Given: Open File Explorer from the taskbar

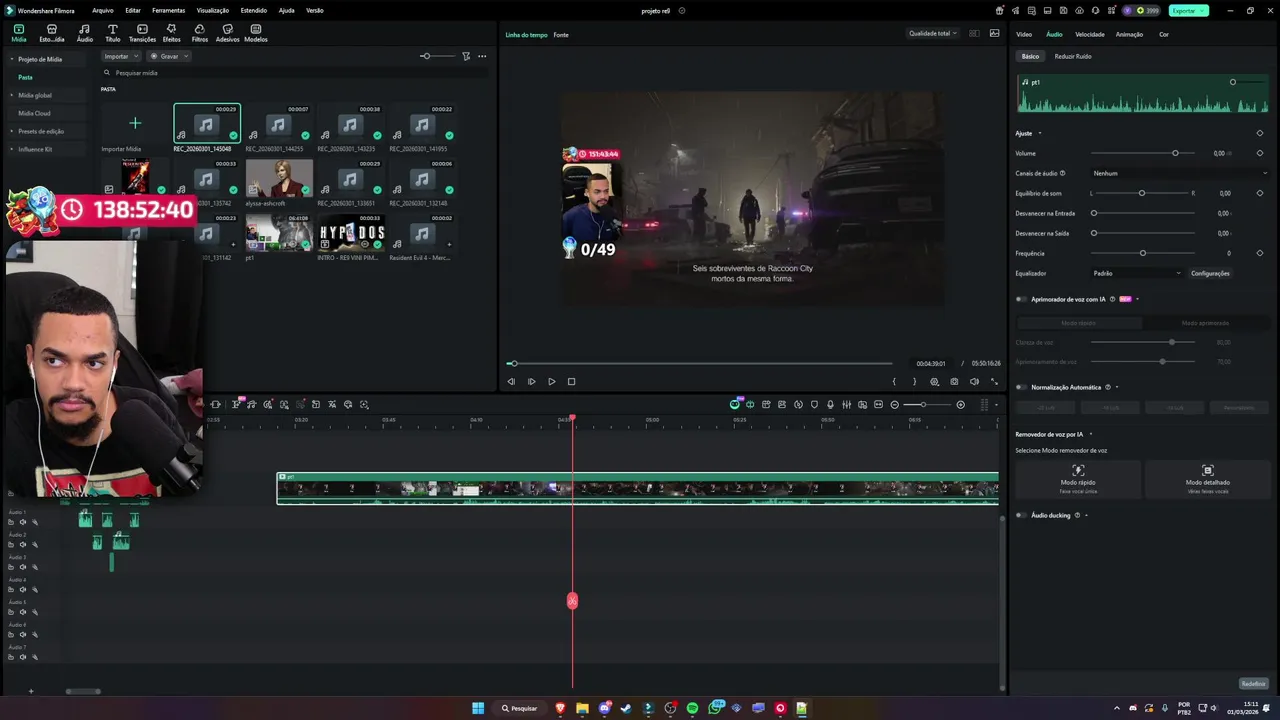Looking at the screenshot, I should tap(582, 708).
